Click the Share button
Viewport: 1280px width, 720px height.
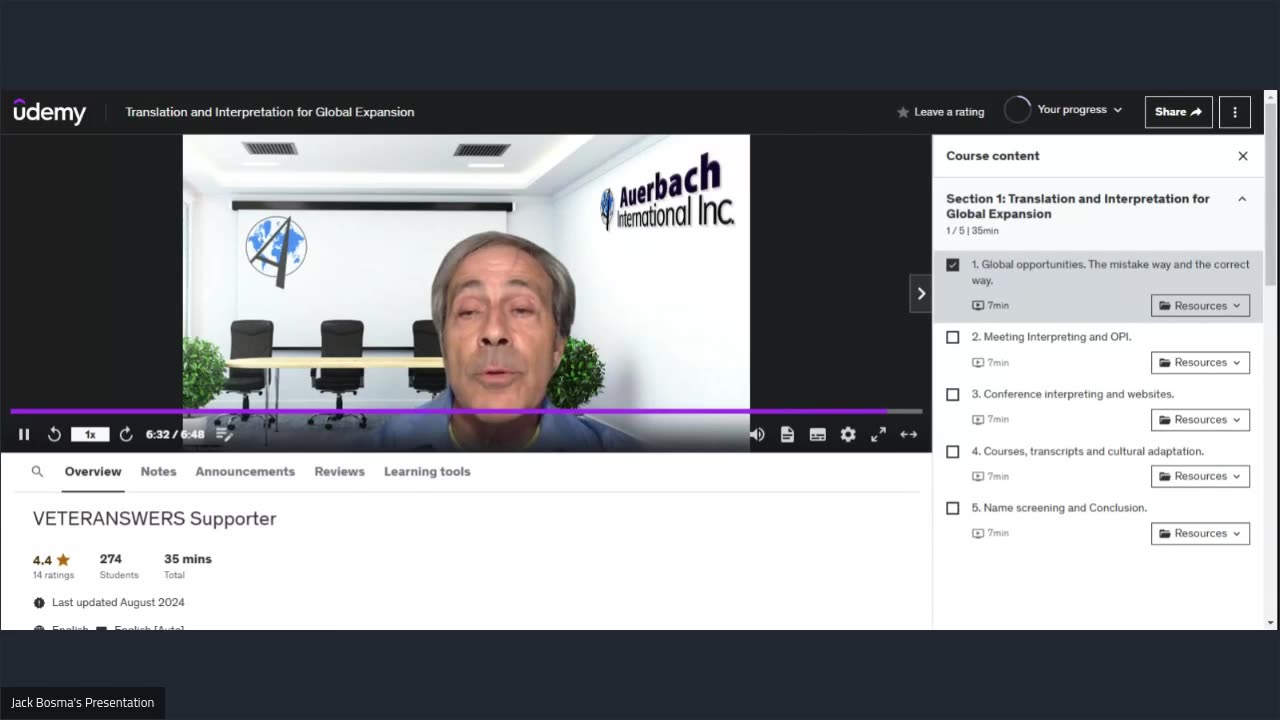(x=1179, y=112)
